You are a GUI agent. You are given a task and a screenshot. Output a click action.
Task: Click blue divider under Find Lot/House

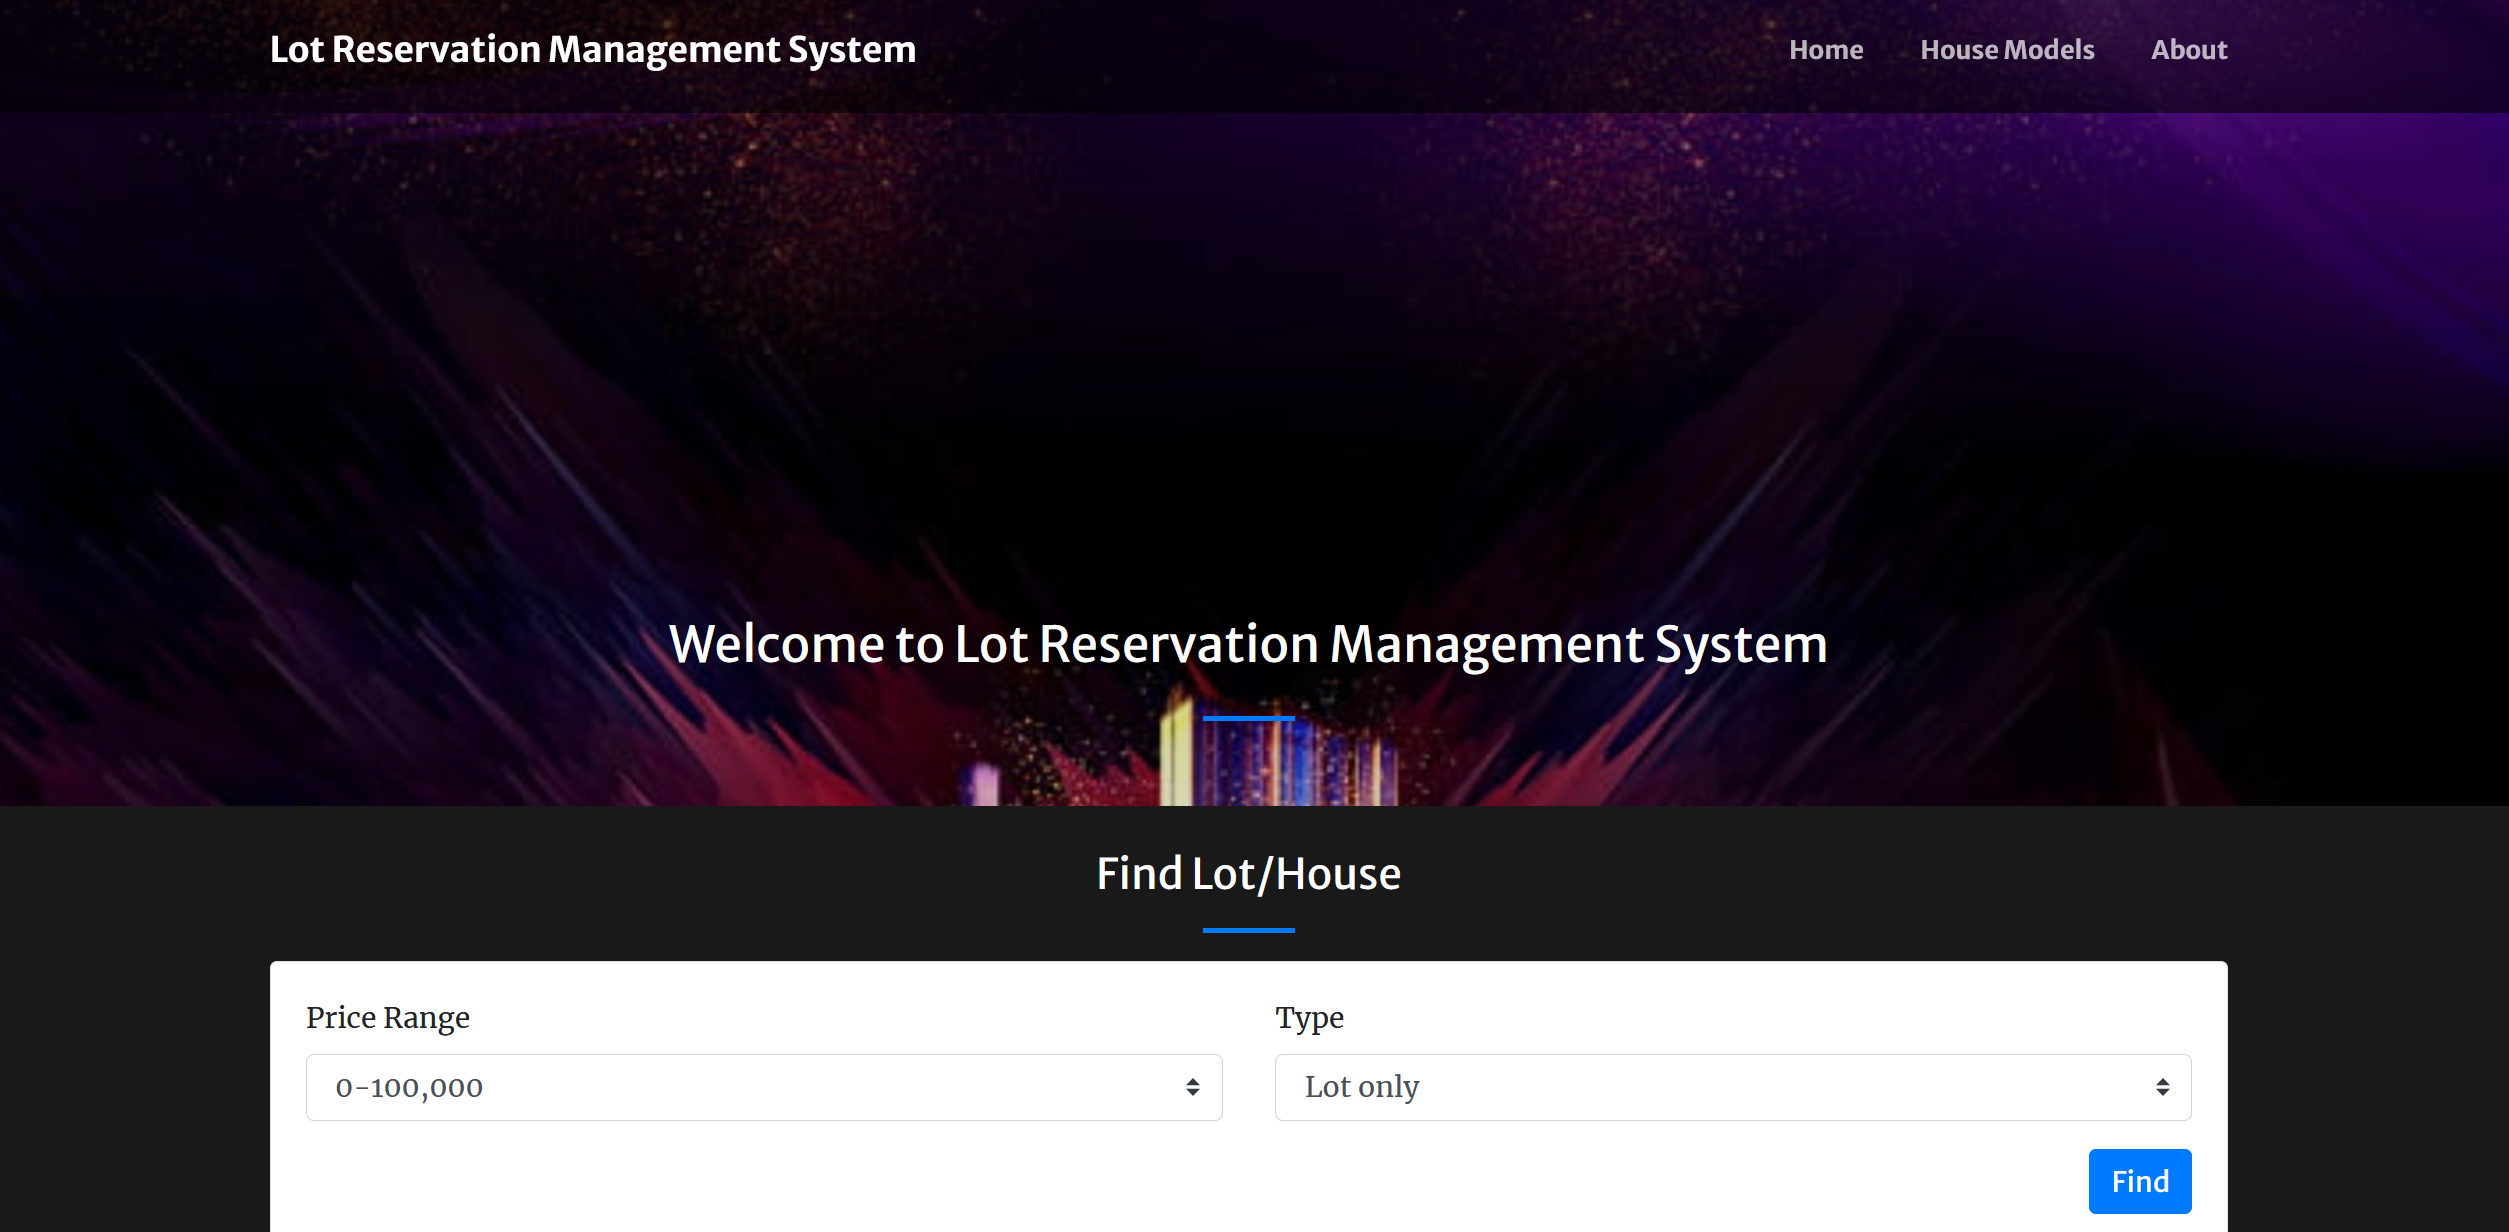(x=1248, y=930)
